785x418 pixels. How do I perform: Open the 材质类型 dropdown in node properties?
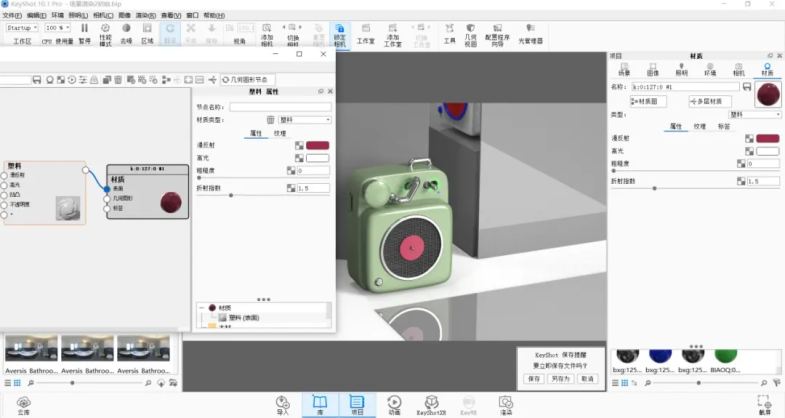[x=304, y=119]
